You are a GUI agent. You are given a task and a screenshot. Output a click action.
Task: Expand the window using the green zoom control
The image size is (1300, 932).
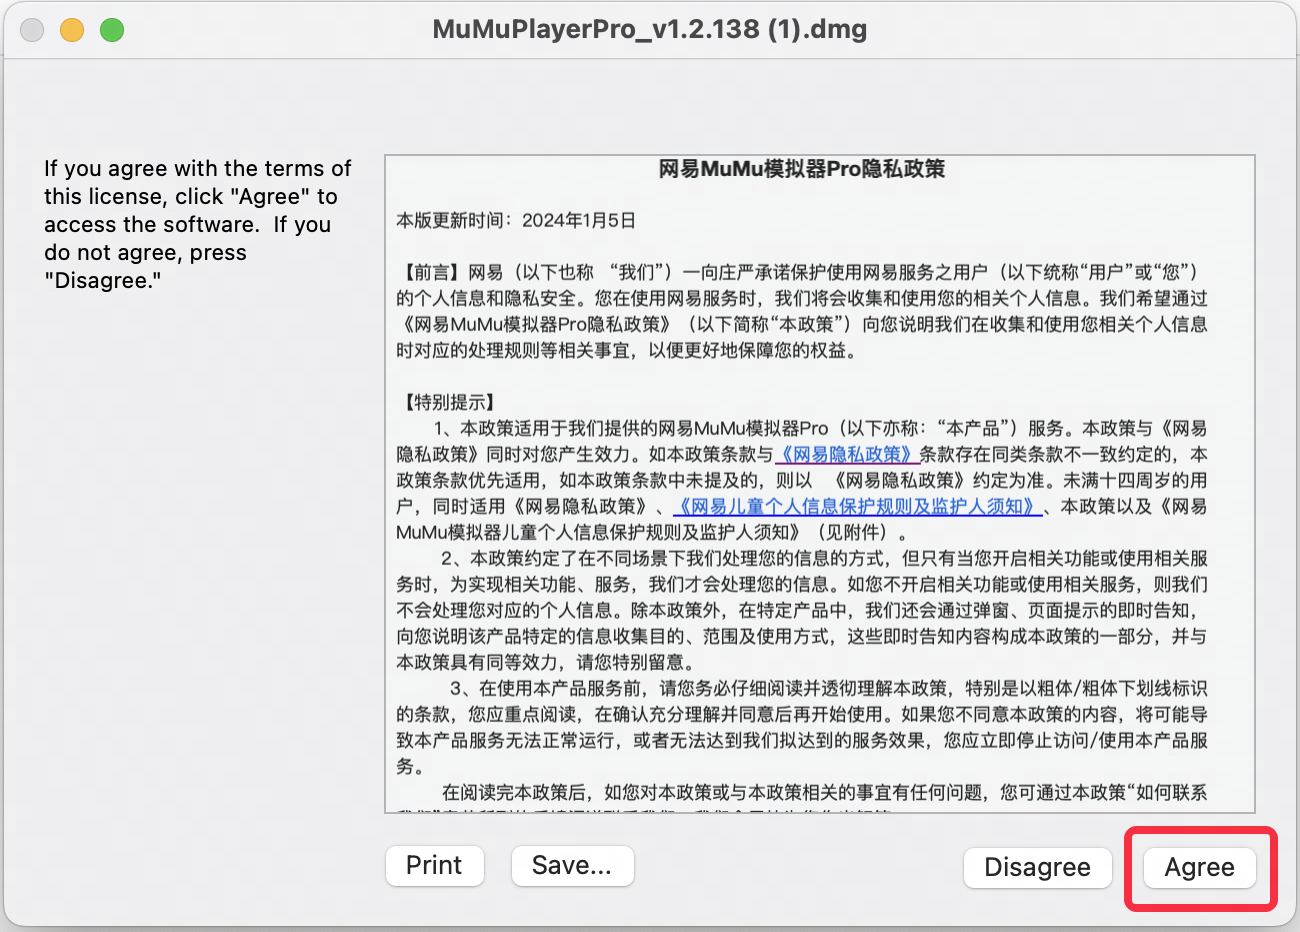point(112,29)
